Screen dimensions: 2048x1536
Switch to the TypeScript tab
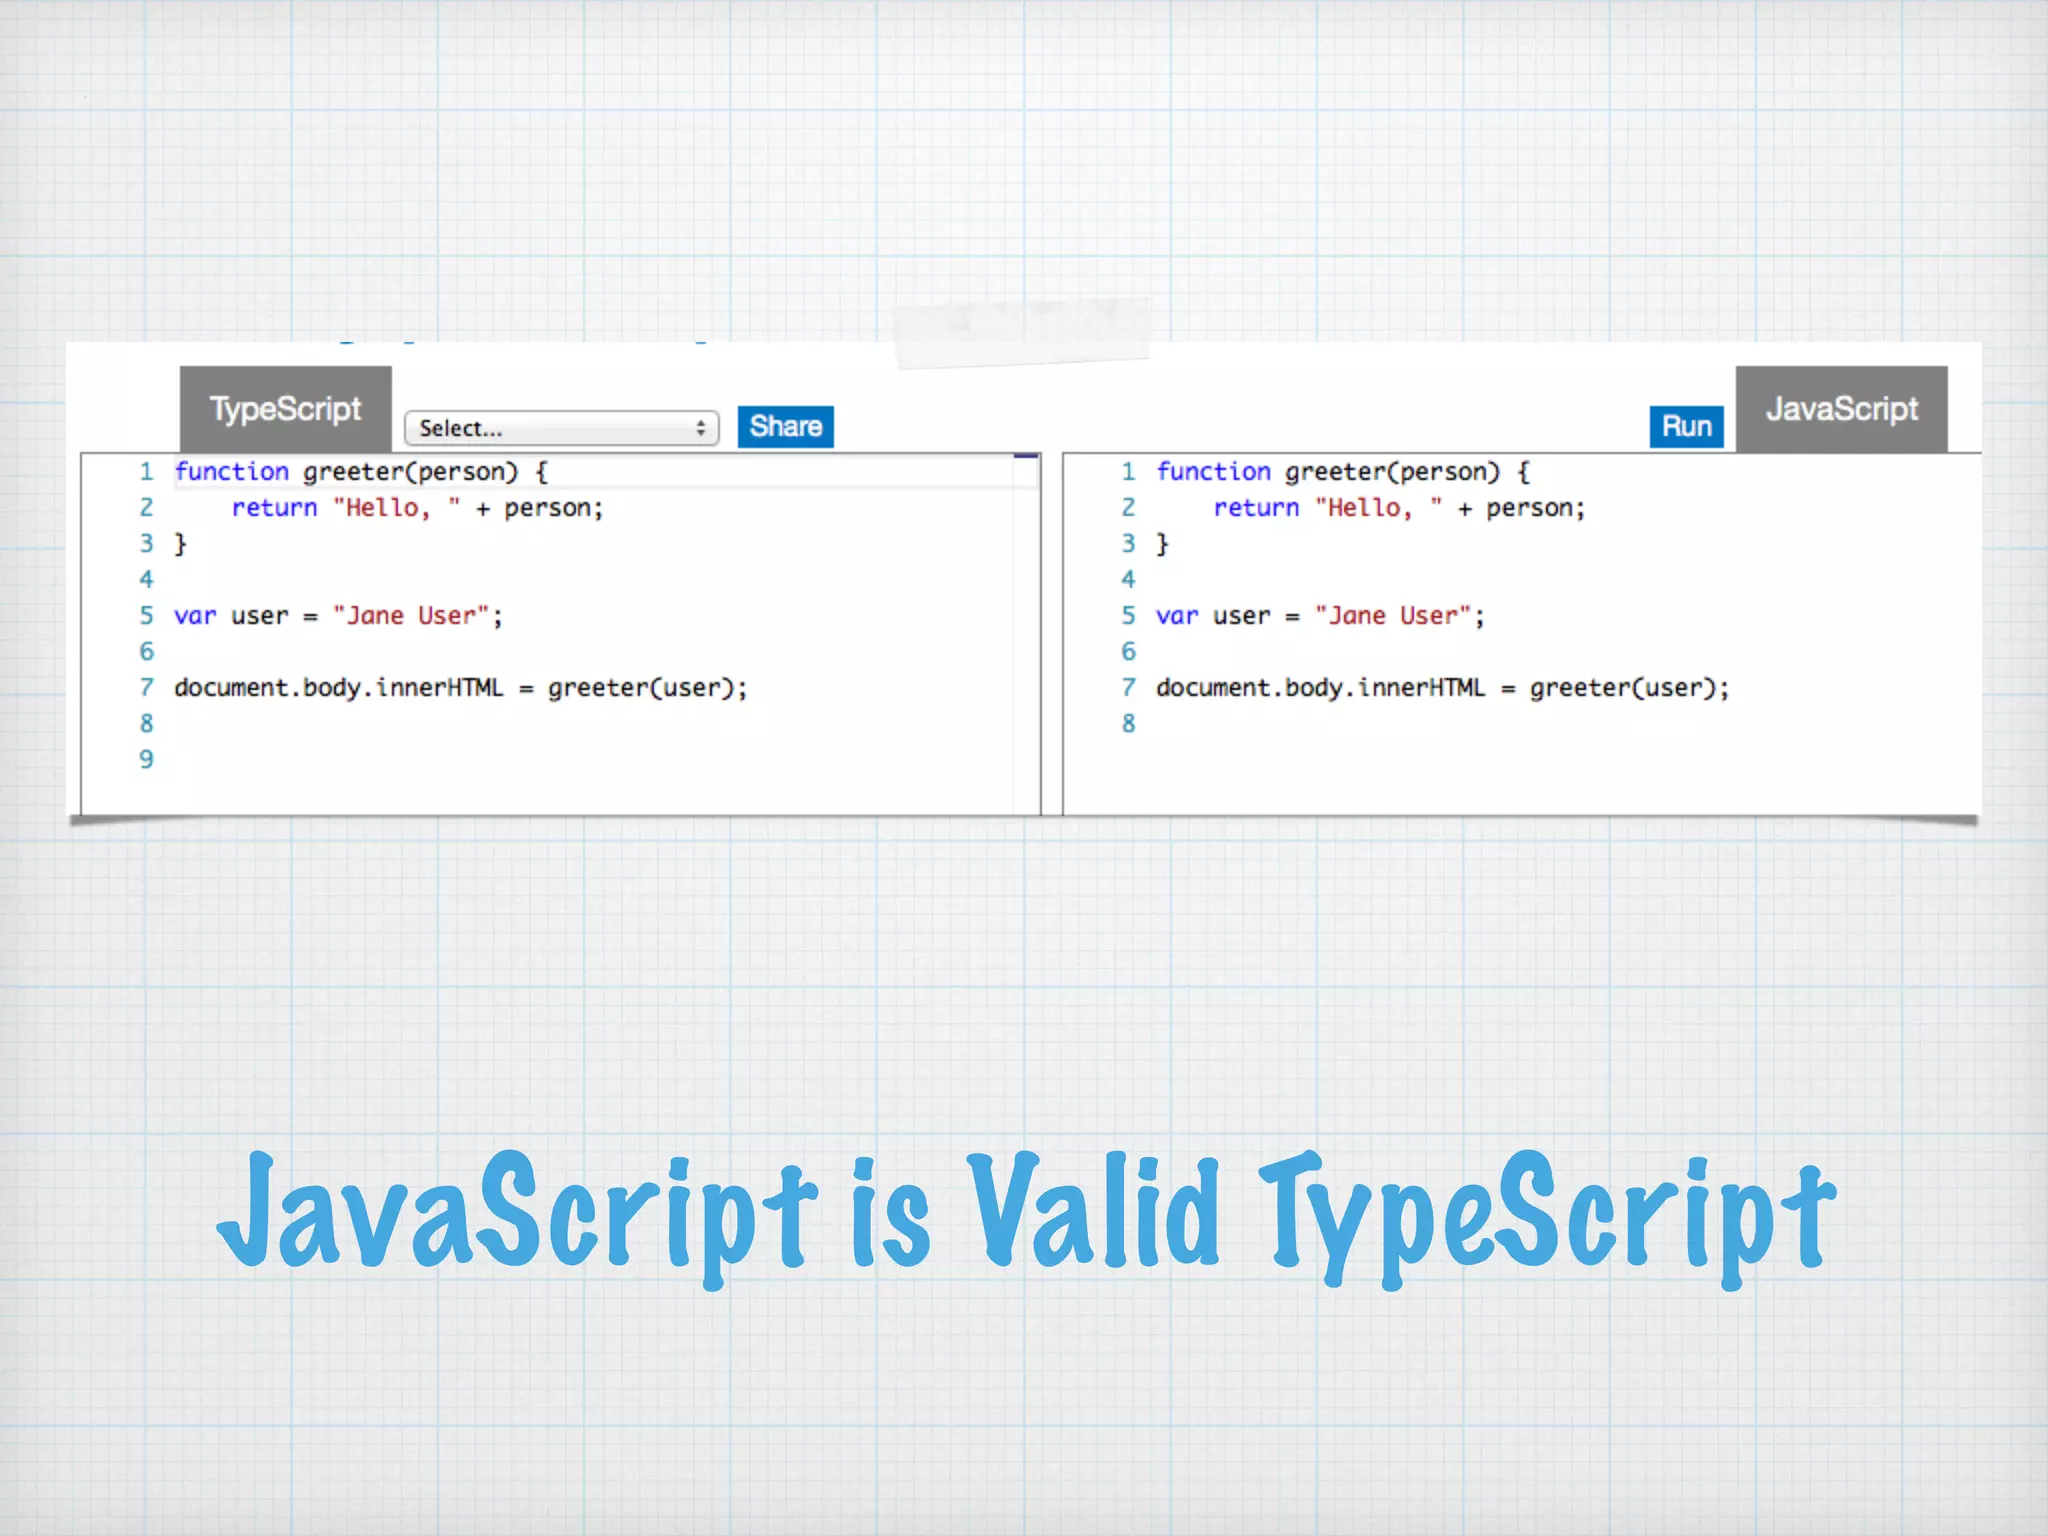point(285,409)
